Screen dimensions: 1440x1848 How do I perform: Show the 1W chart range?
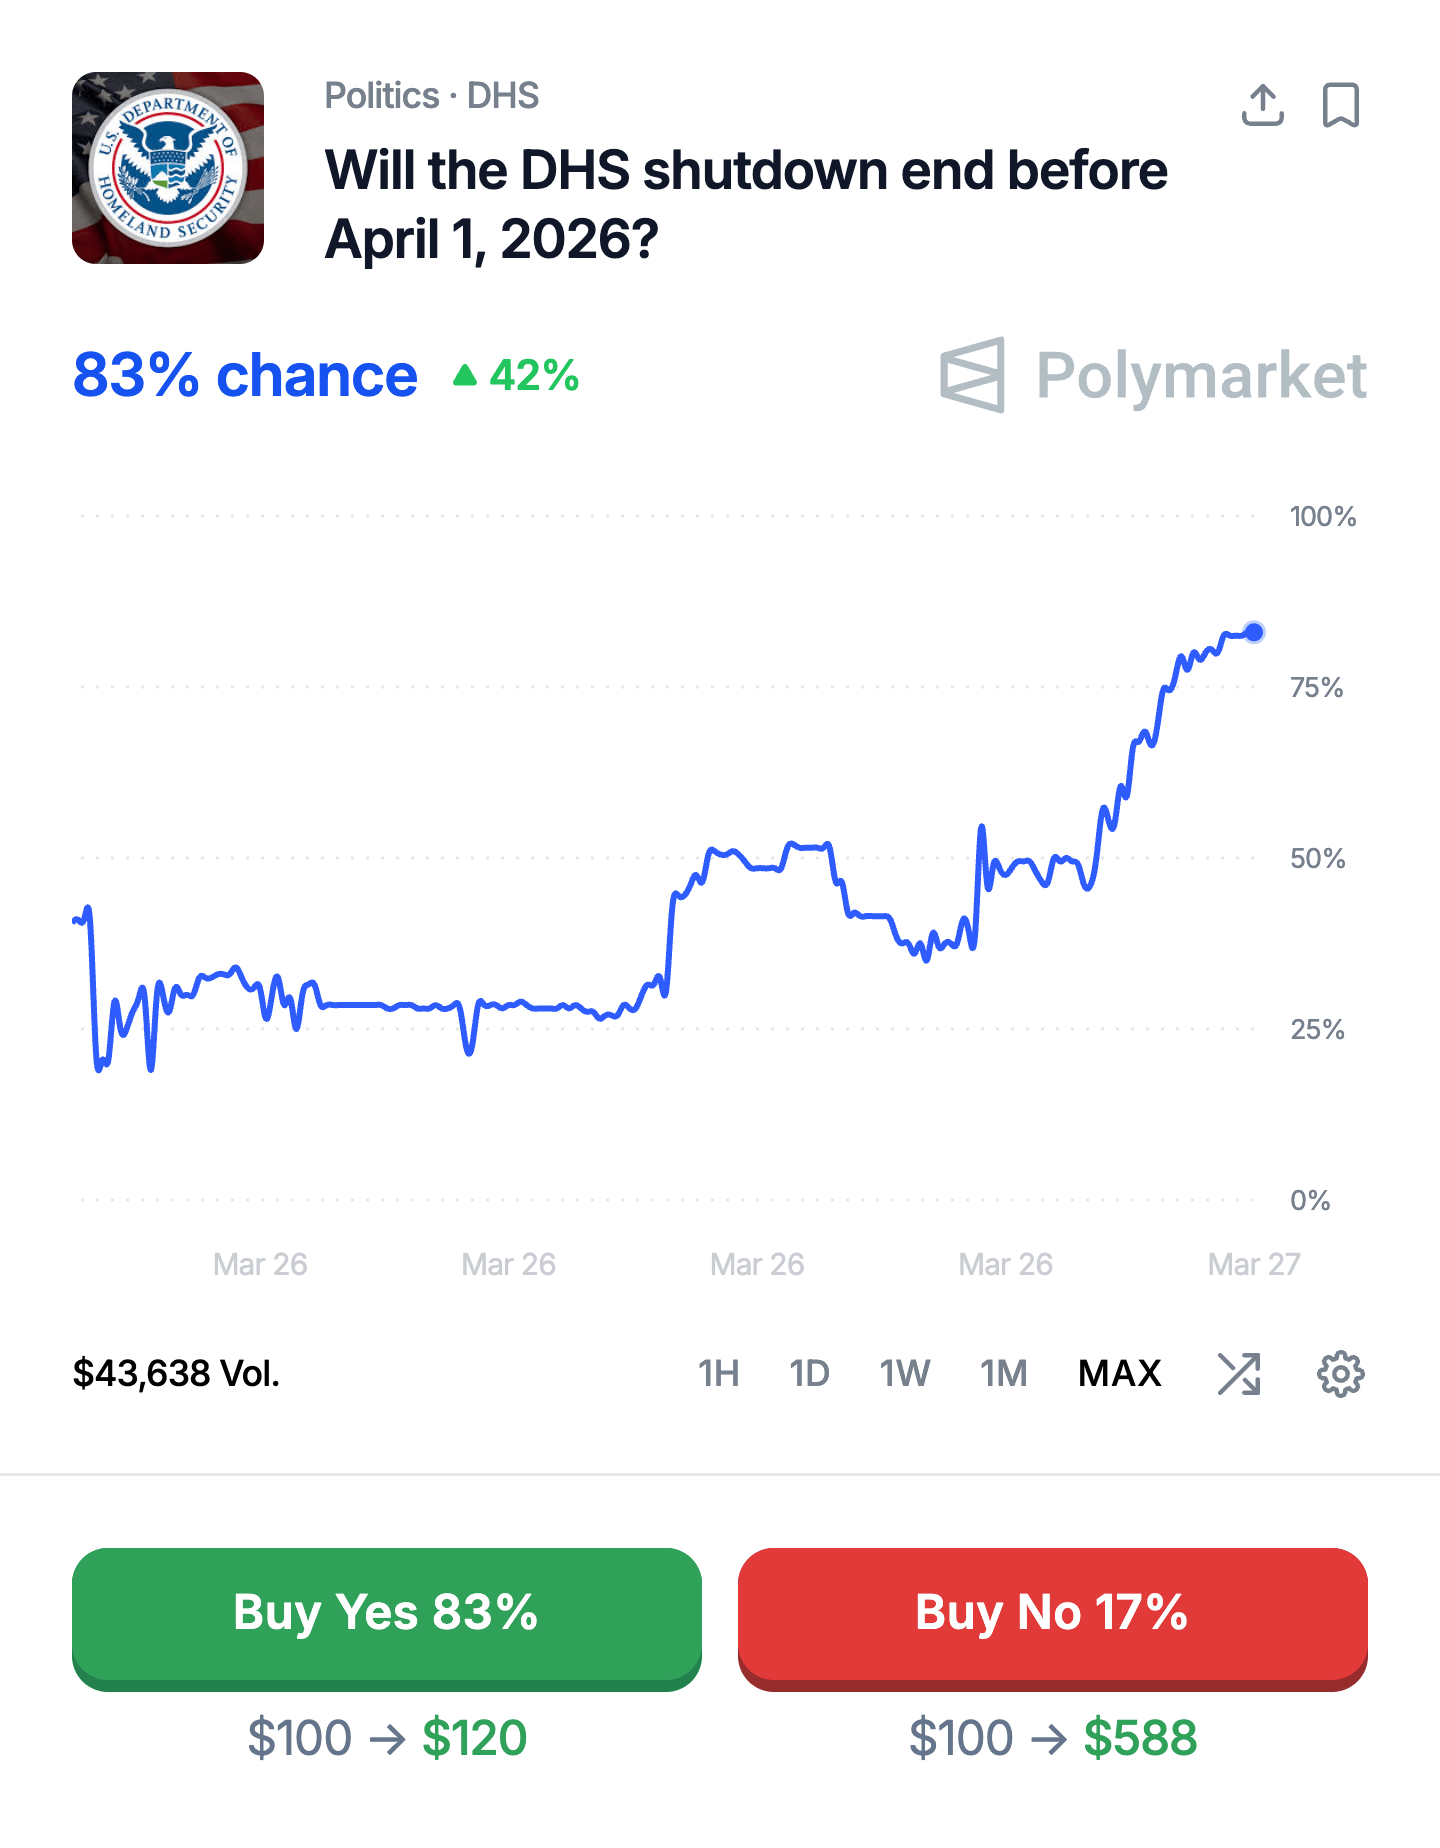[x=904, y=1373]
